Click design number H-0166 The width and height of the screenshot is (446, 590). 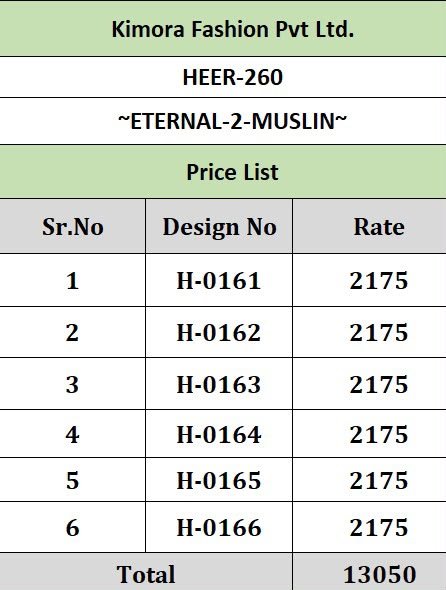tap(219, 527)
